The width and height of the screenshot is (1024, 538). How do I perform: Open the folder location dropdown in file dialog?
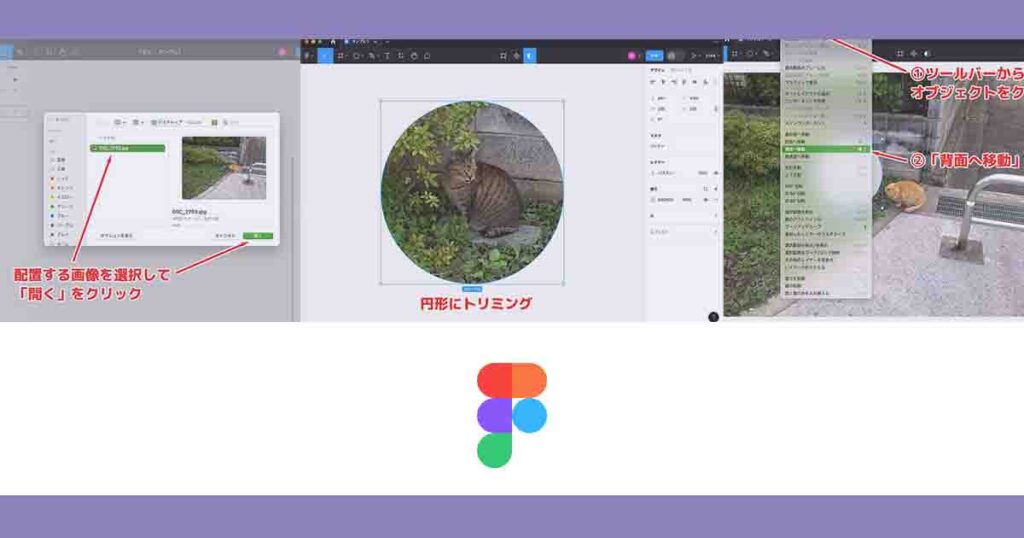coord(176,122)
